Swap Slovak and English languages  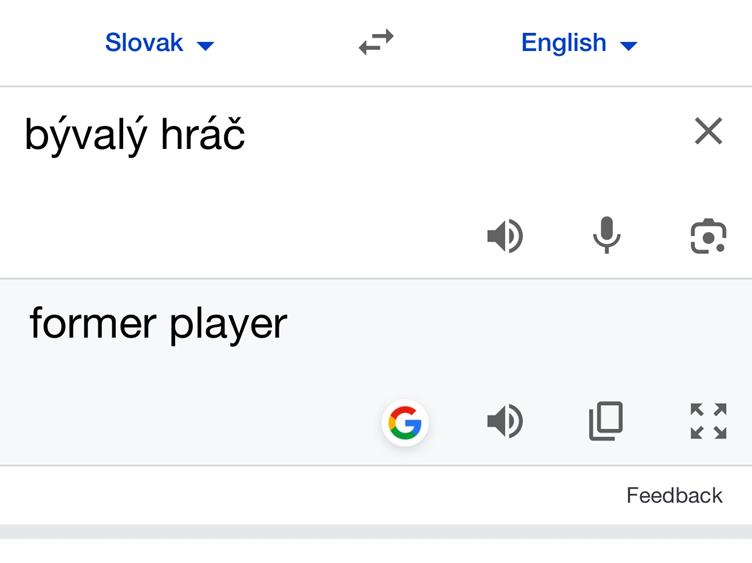376,42
